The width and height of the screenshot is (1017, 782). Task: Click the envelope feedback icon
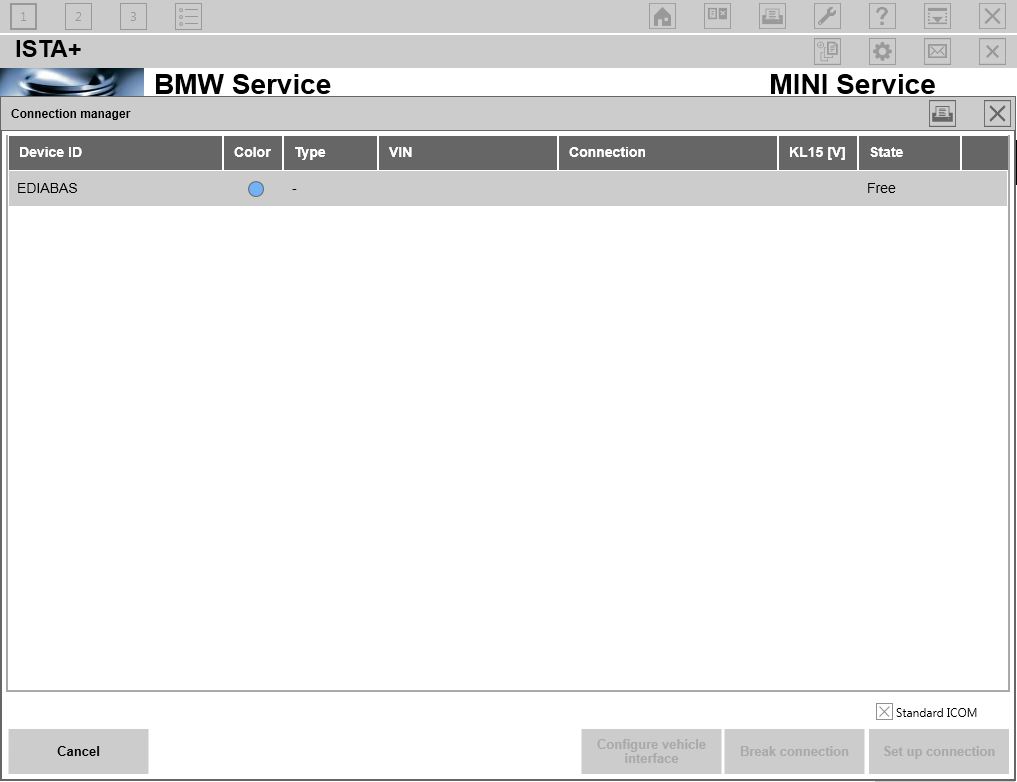pyautogui.click(x=937, y=52)
